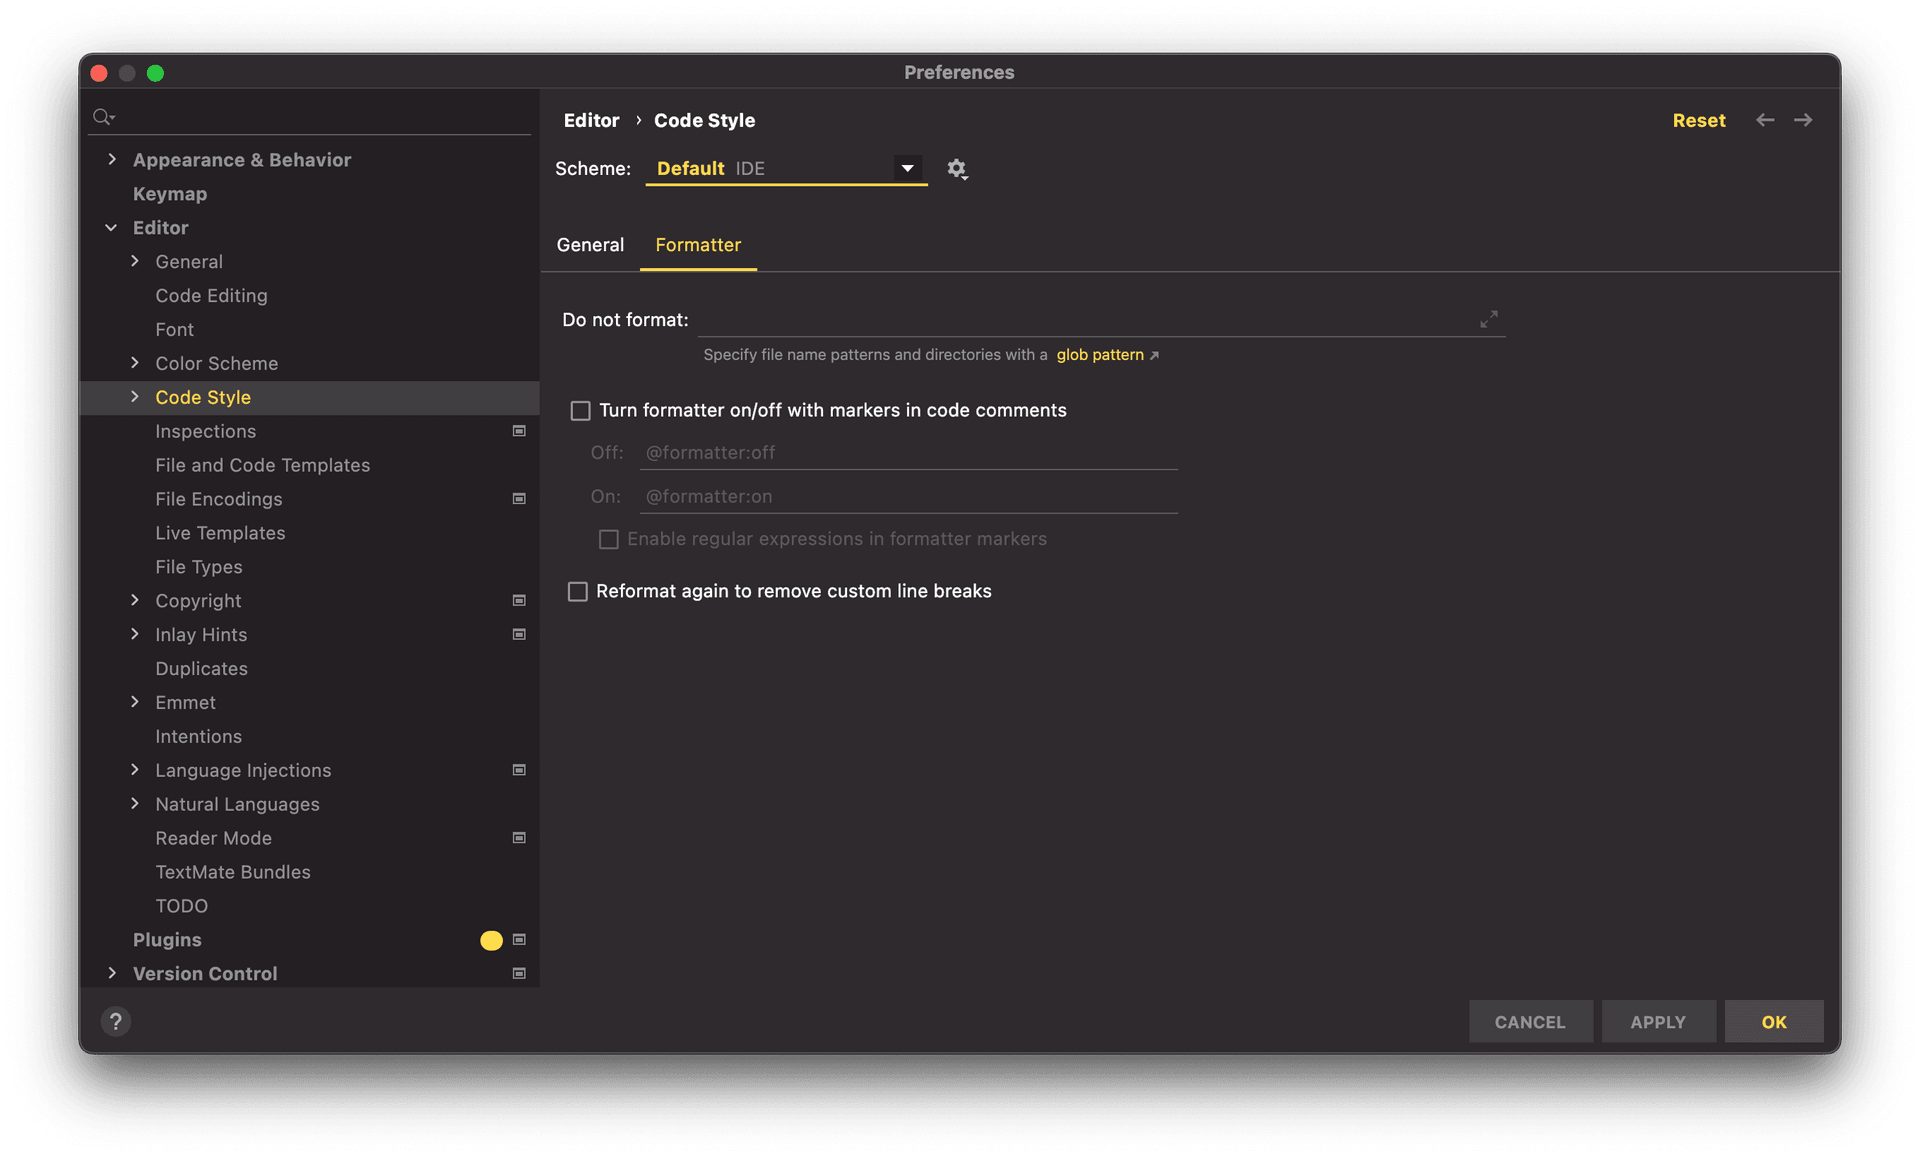The height and width of the screenshot is (1158, 1920).
Task: Open the scheme actions gear menu
Action: coord(957,169)
